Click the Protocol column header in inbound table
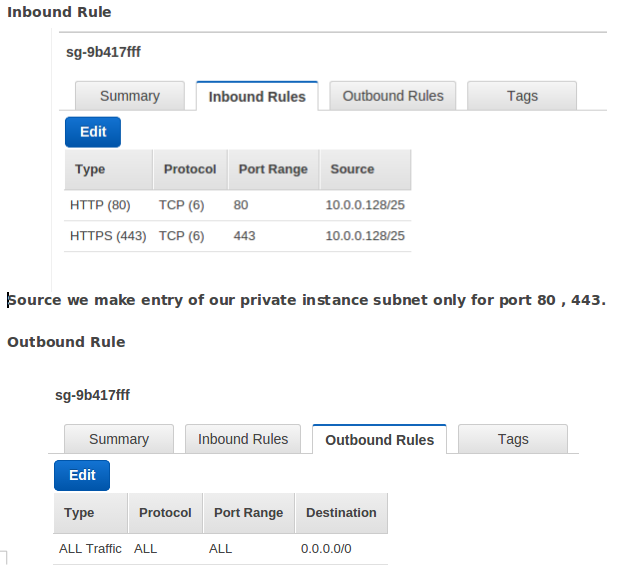Screen dimensions: 633x582 click(x=191, y=169)
